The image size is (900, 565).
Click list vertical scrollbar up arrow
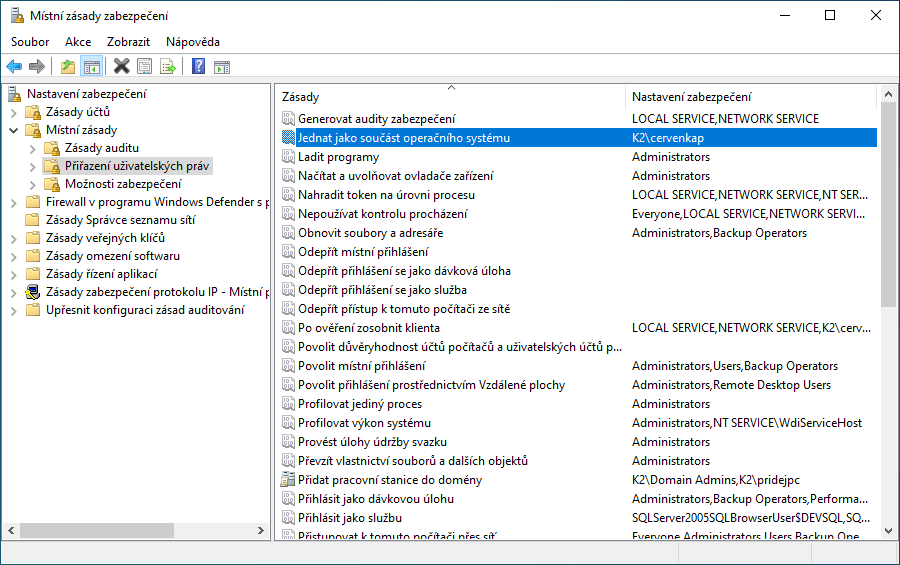pos(887,94)
